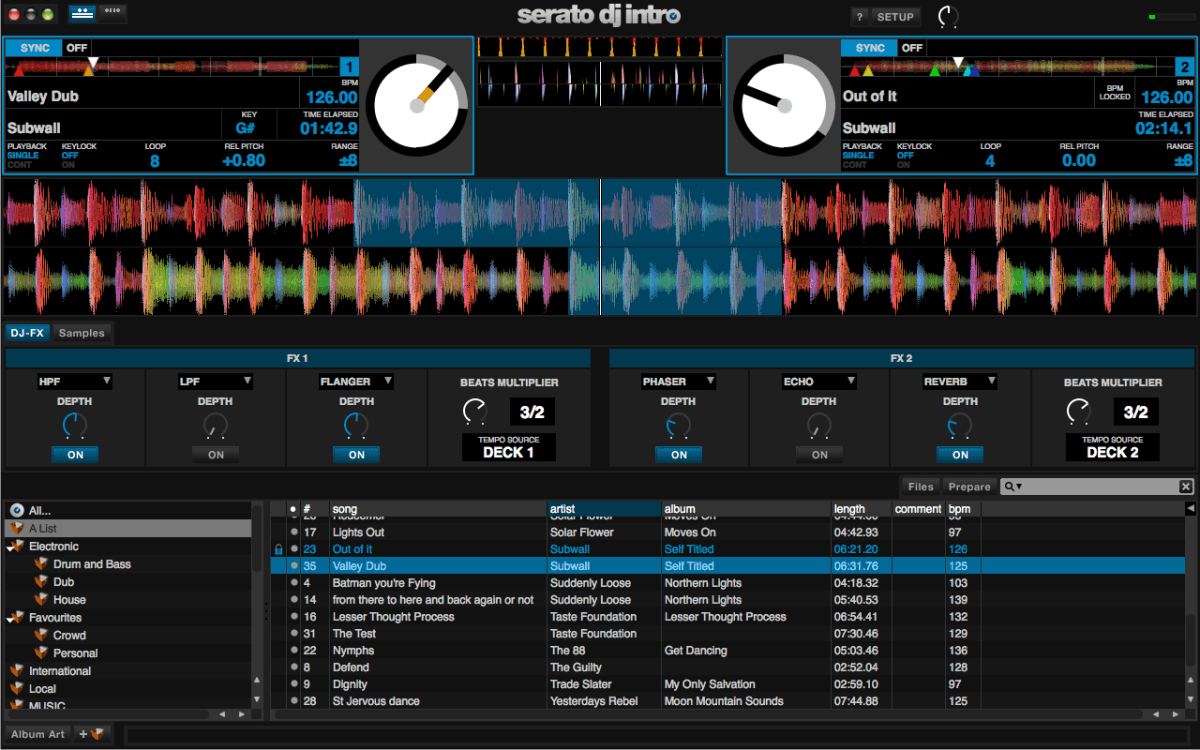The image size is (1200, 750).
Task: Click the Drum and Bass crate icon
Action: click(41, 564)
